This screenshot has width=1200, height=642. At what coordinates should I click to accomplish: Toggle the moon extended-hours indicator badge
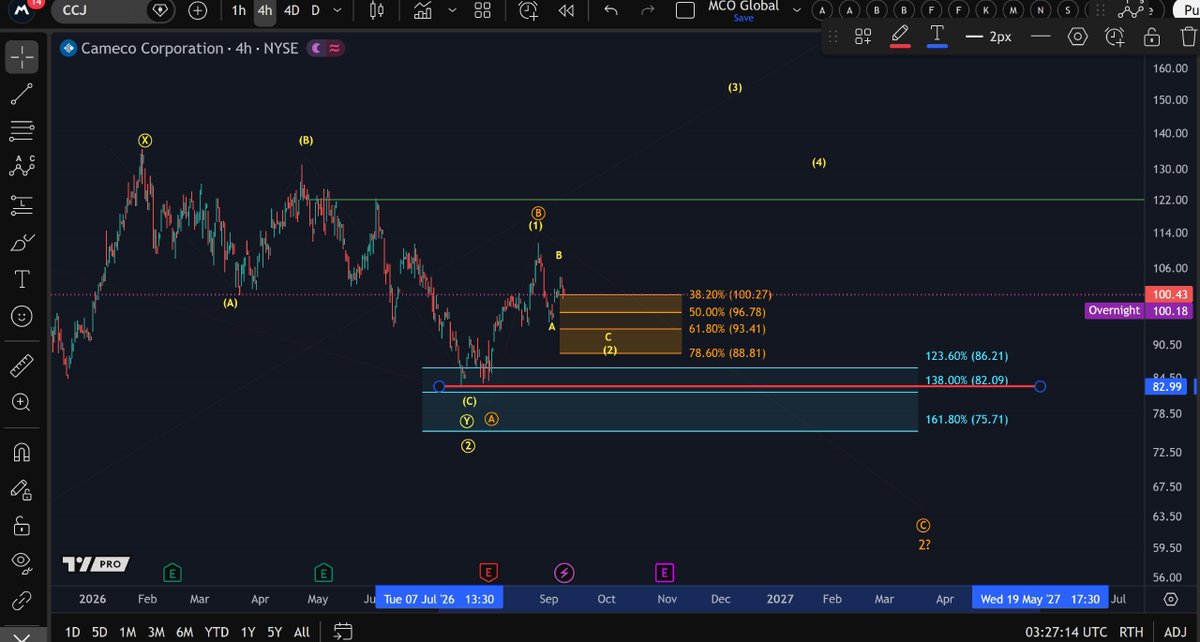click(316, 48)
